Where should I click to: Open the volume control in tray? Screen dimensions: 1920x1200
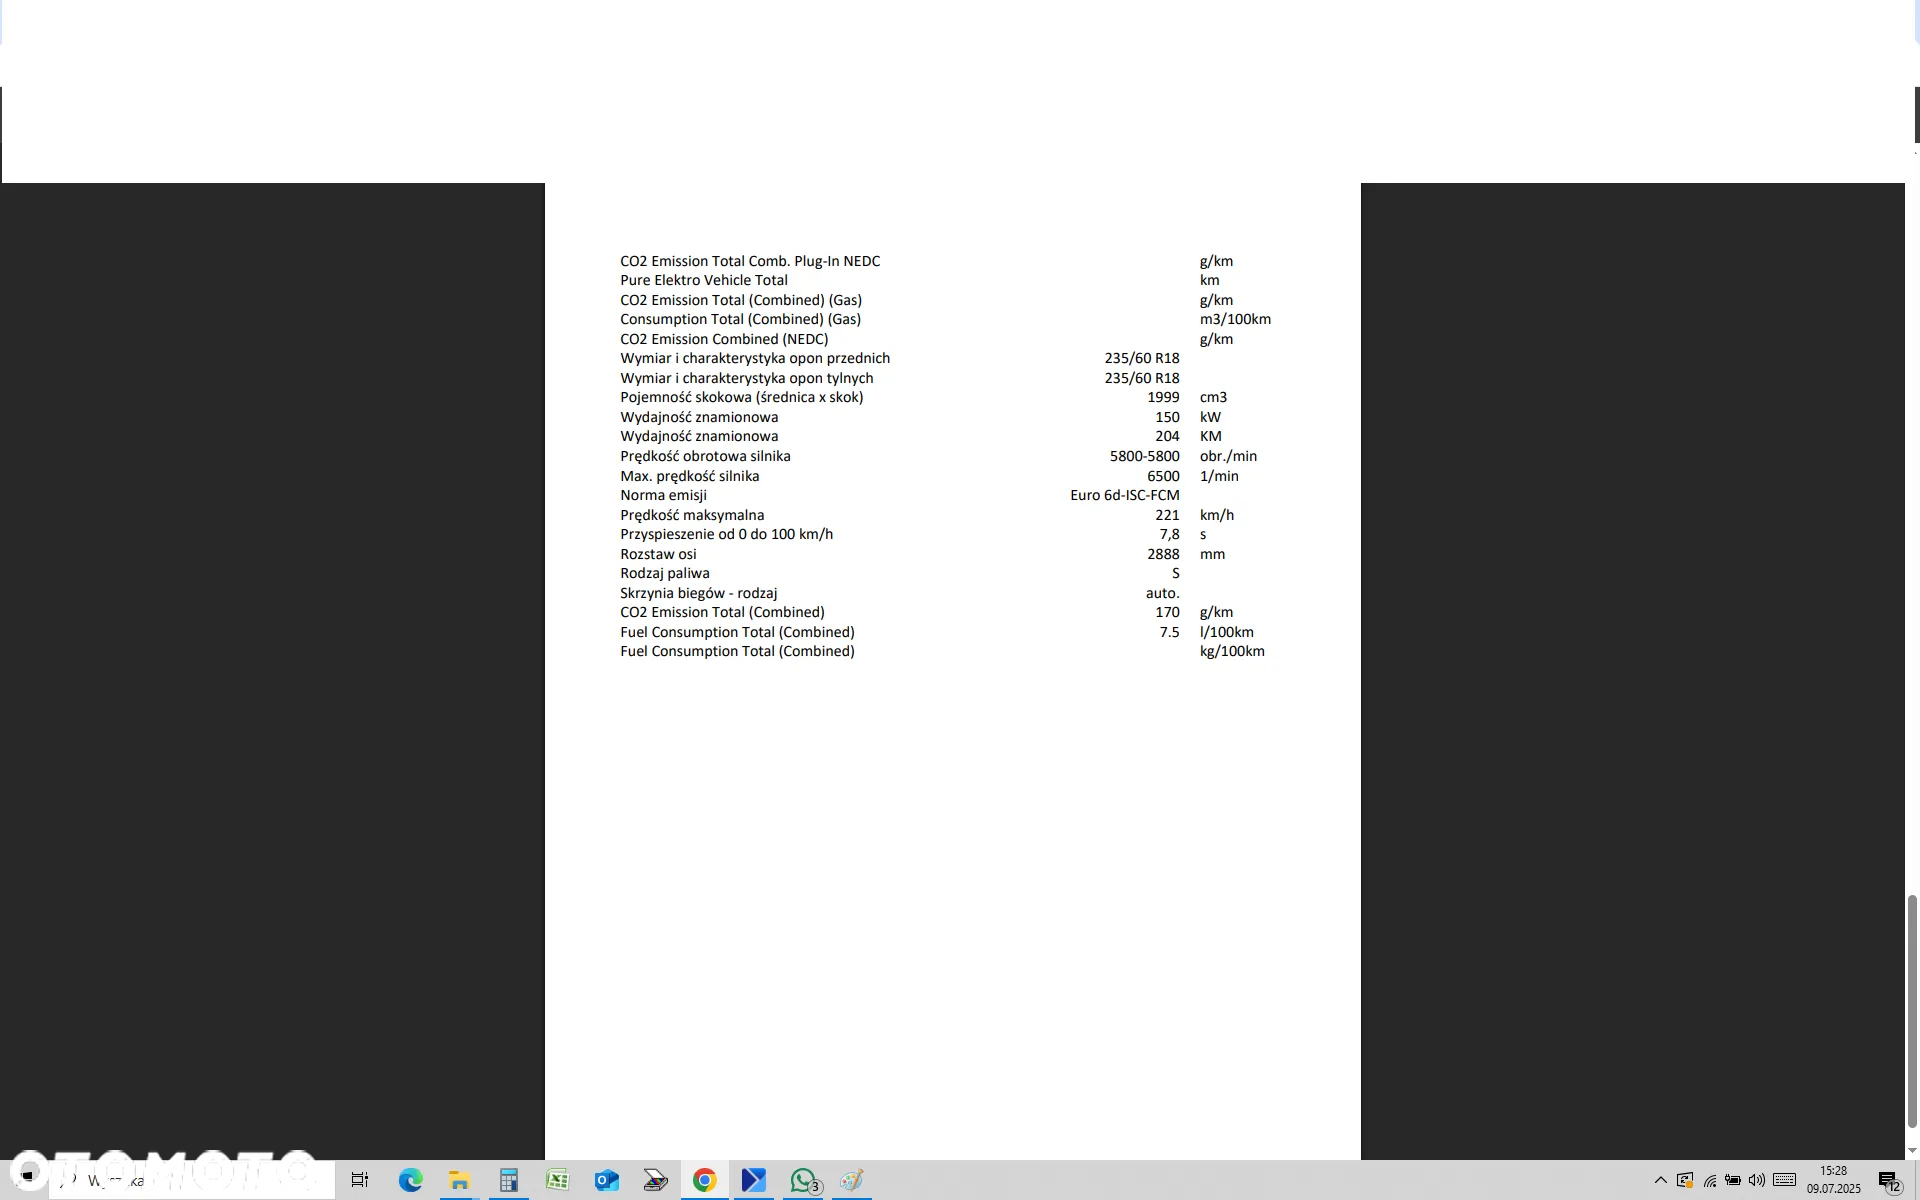[x=1757, y=1180]
